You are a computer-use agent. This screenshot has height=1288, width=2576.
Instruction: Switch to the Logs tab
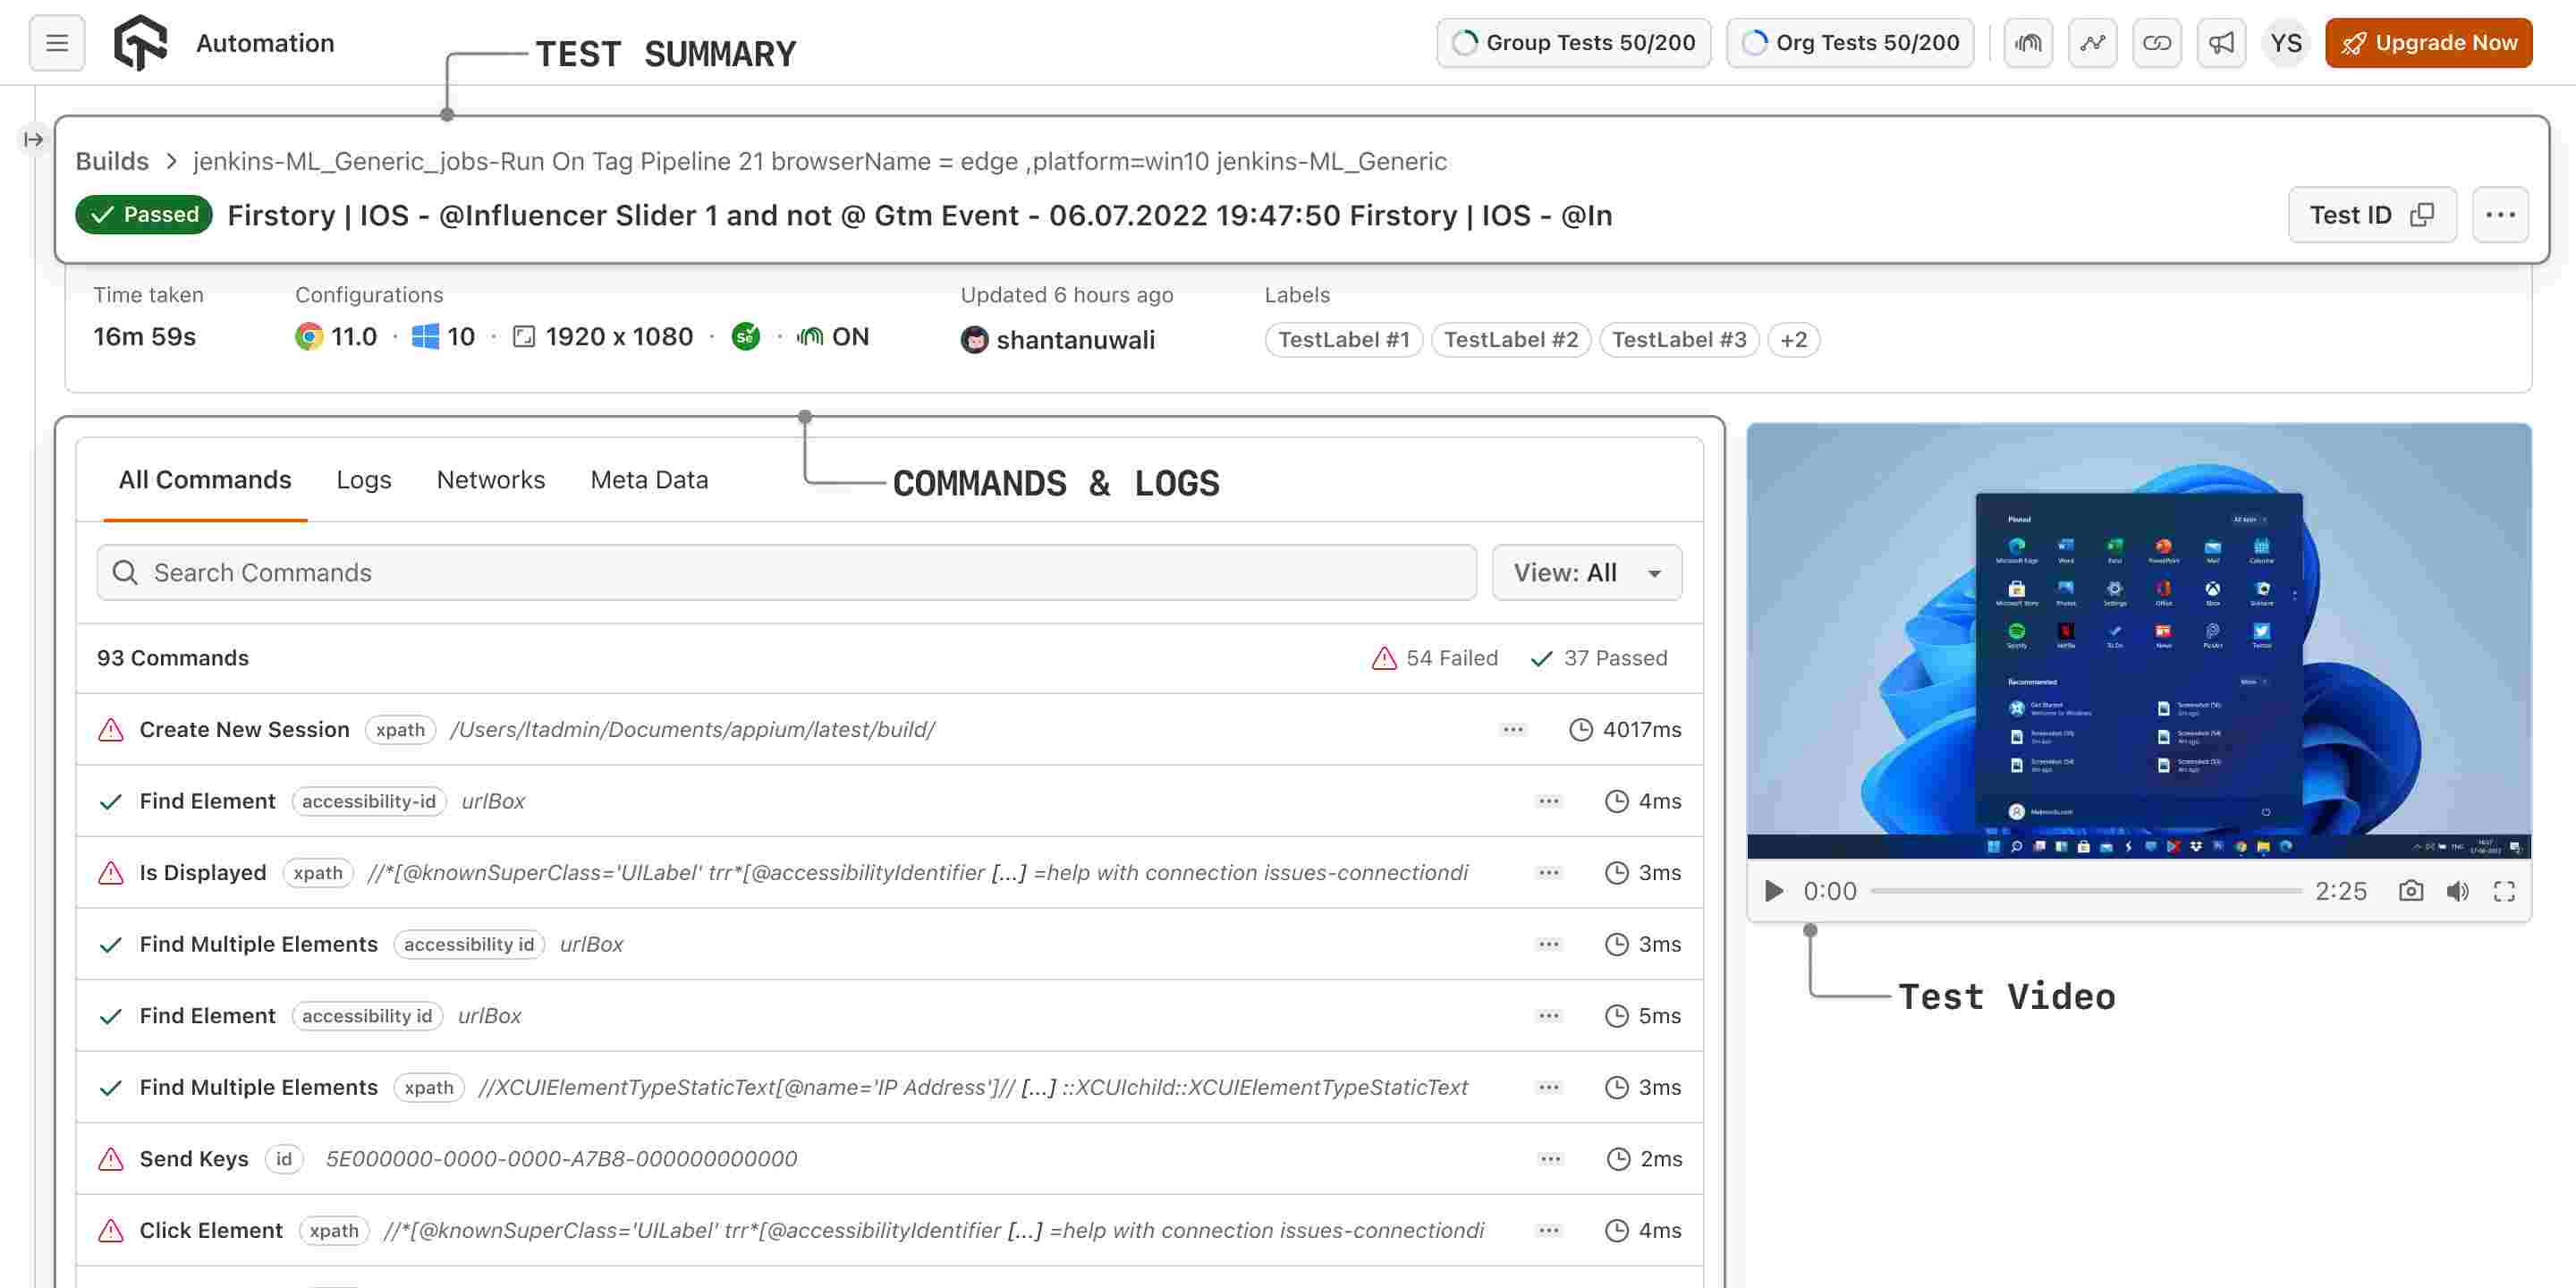[x=363, y=480]
